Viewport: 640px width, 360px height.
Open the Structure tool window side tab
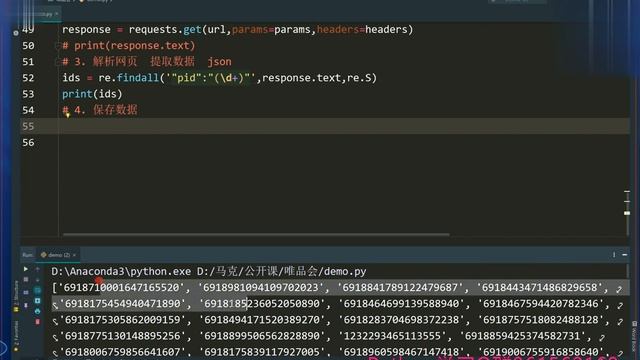pos(16,296)
